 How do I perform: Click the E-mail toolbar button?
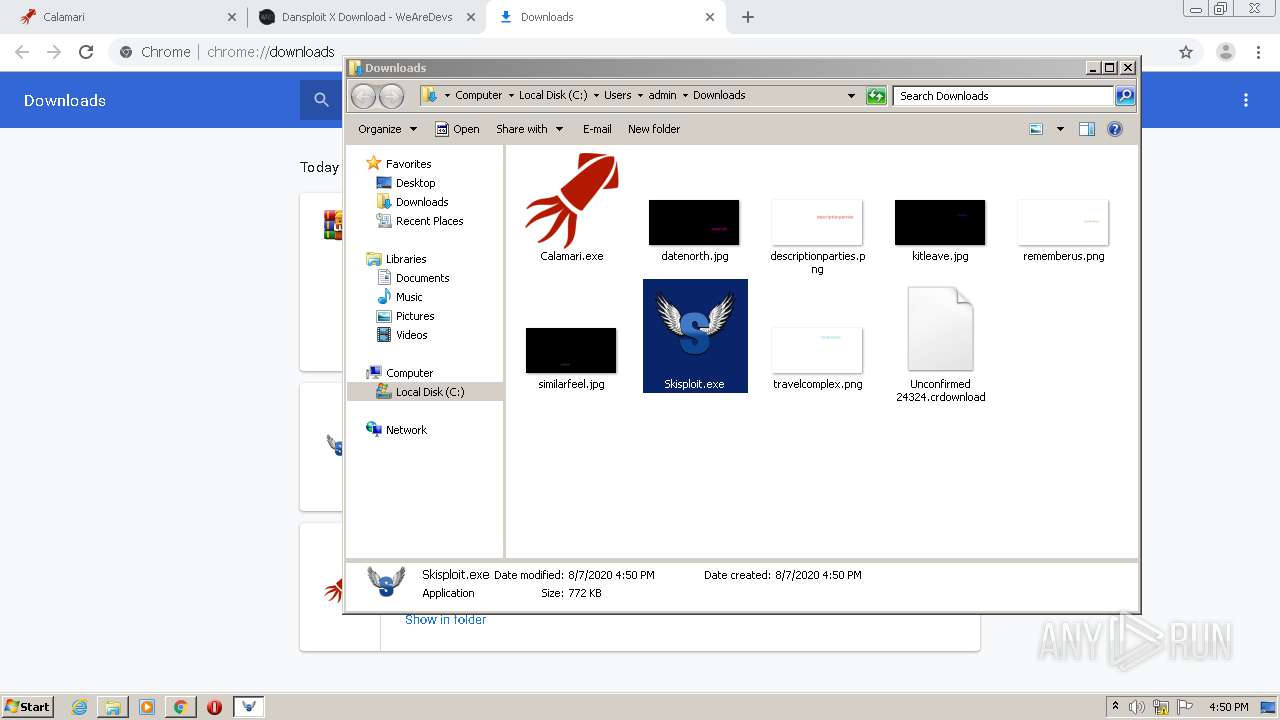(x=597, y=129)
